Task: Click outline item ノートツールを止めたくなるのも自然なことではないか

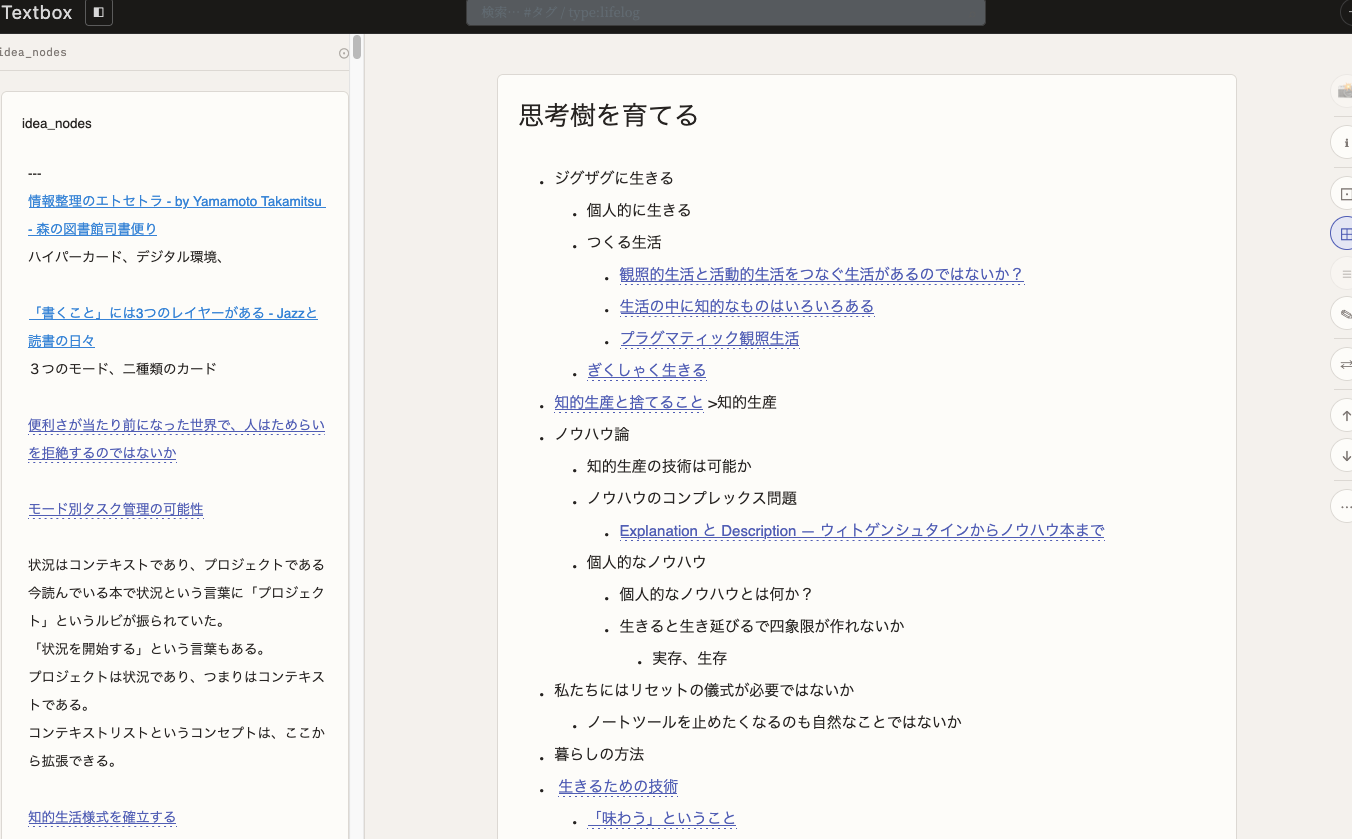Action: click(x=774, y=722)
